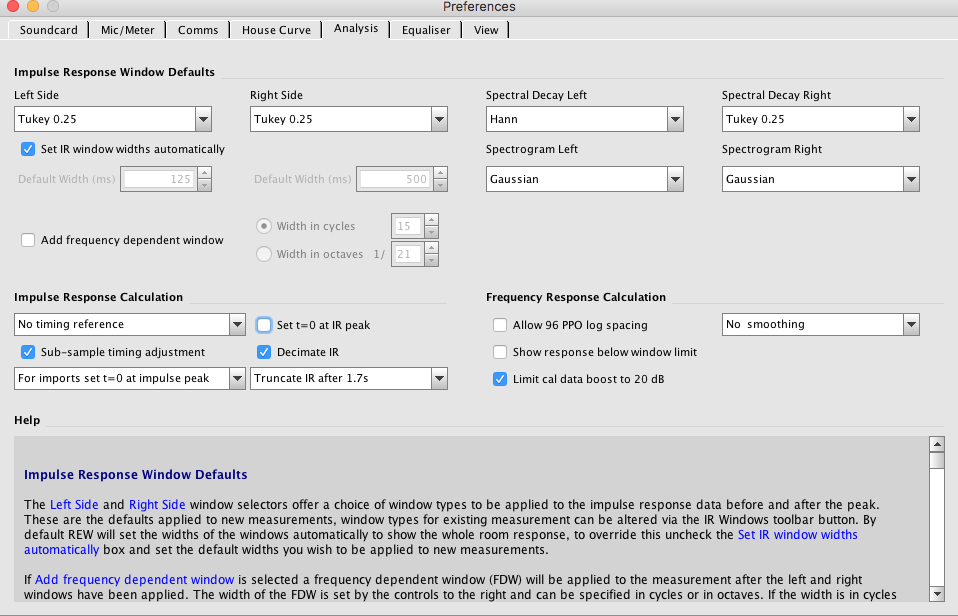Open the Mic/Meter tab

coord(127,30)
